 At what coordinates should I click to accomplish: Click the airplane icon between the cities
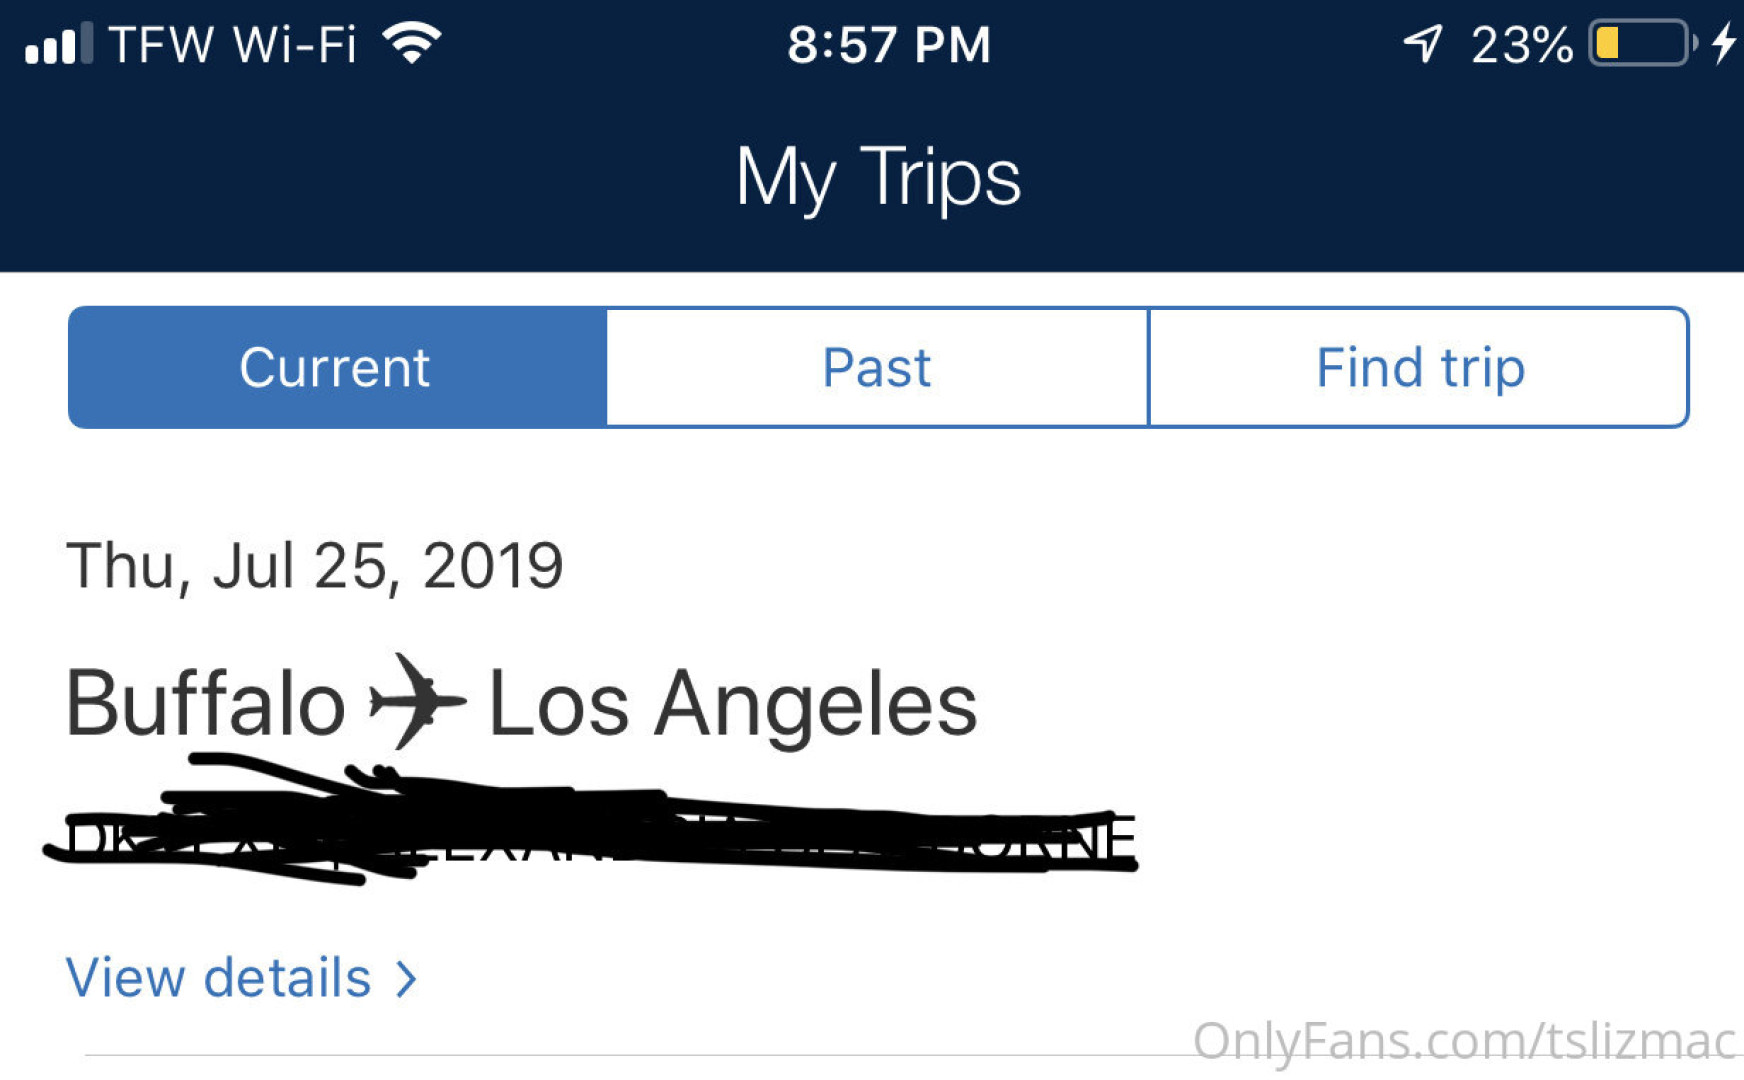coord(416,702)
